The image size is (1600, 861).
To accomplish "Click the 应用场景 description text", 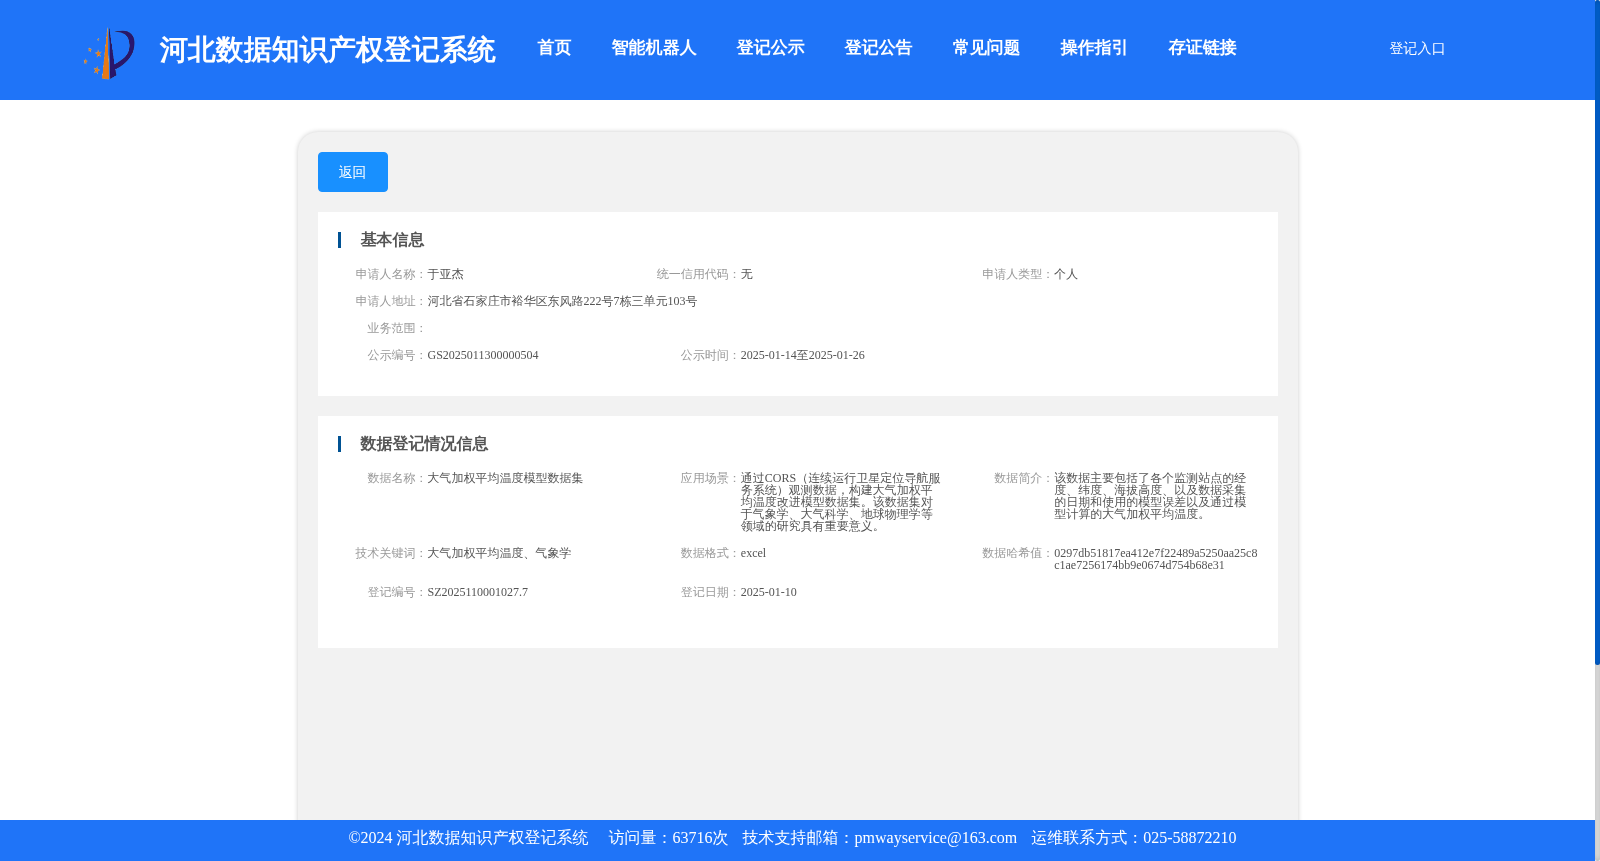I will (841, 502).
